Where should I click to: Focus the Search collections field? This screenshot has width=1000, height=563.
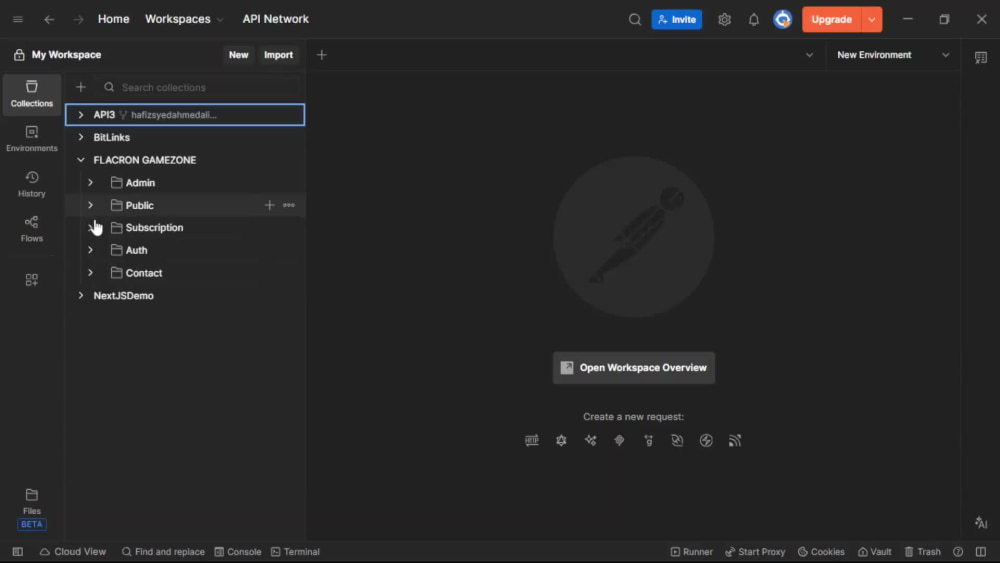[199, 87]
